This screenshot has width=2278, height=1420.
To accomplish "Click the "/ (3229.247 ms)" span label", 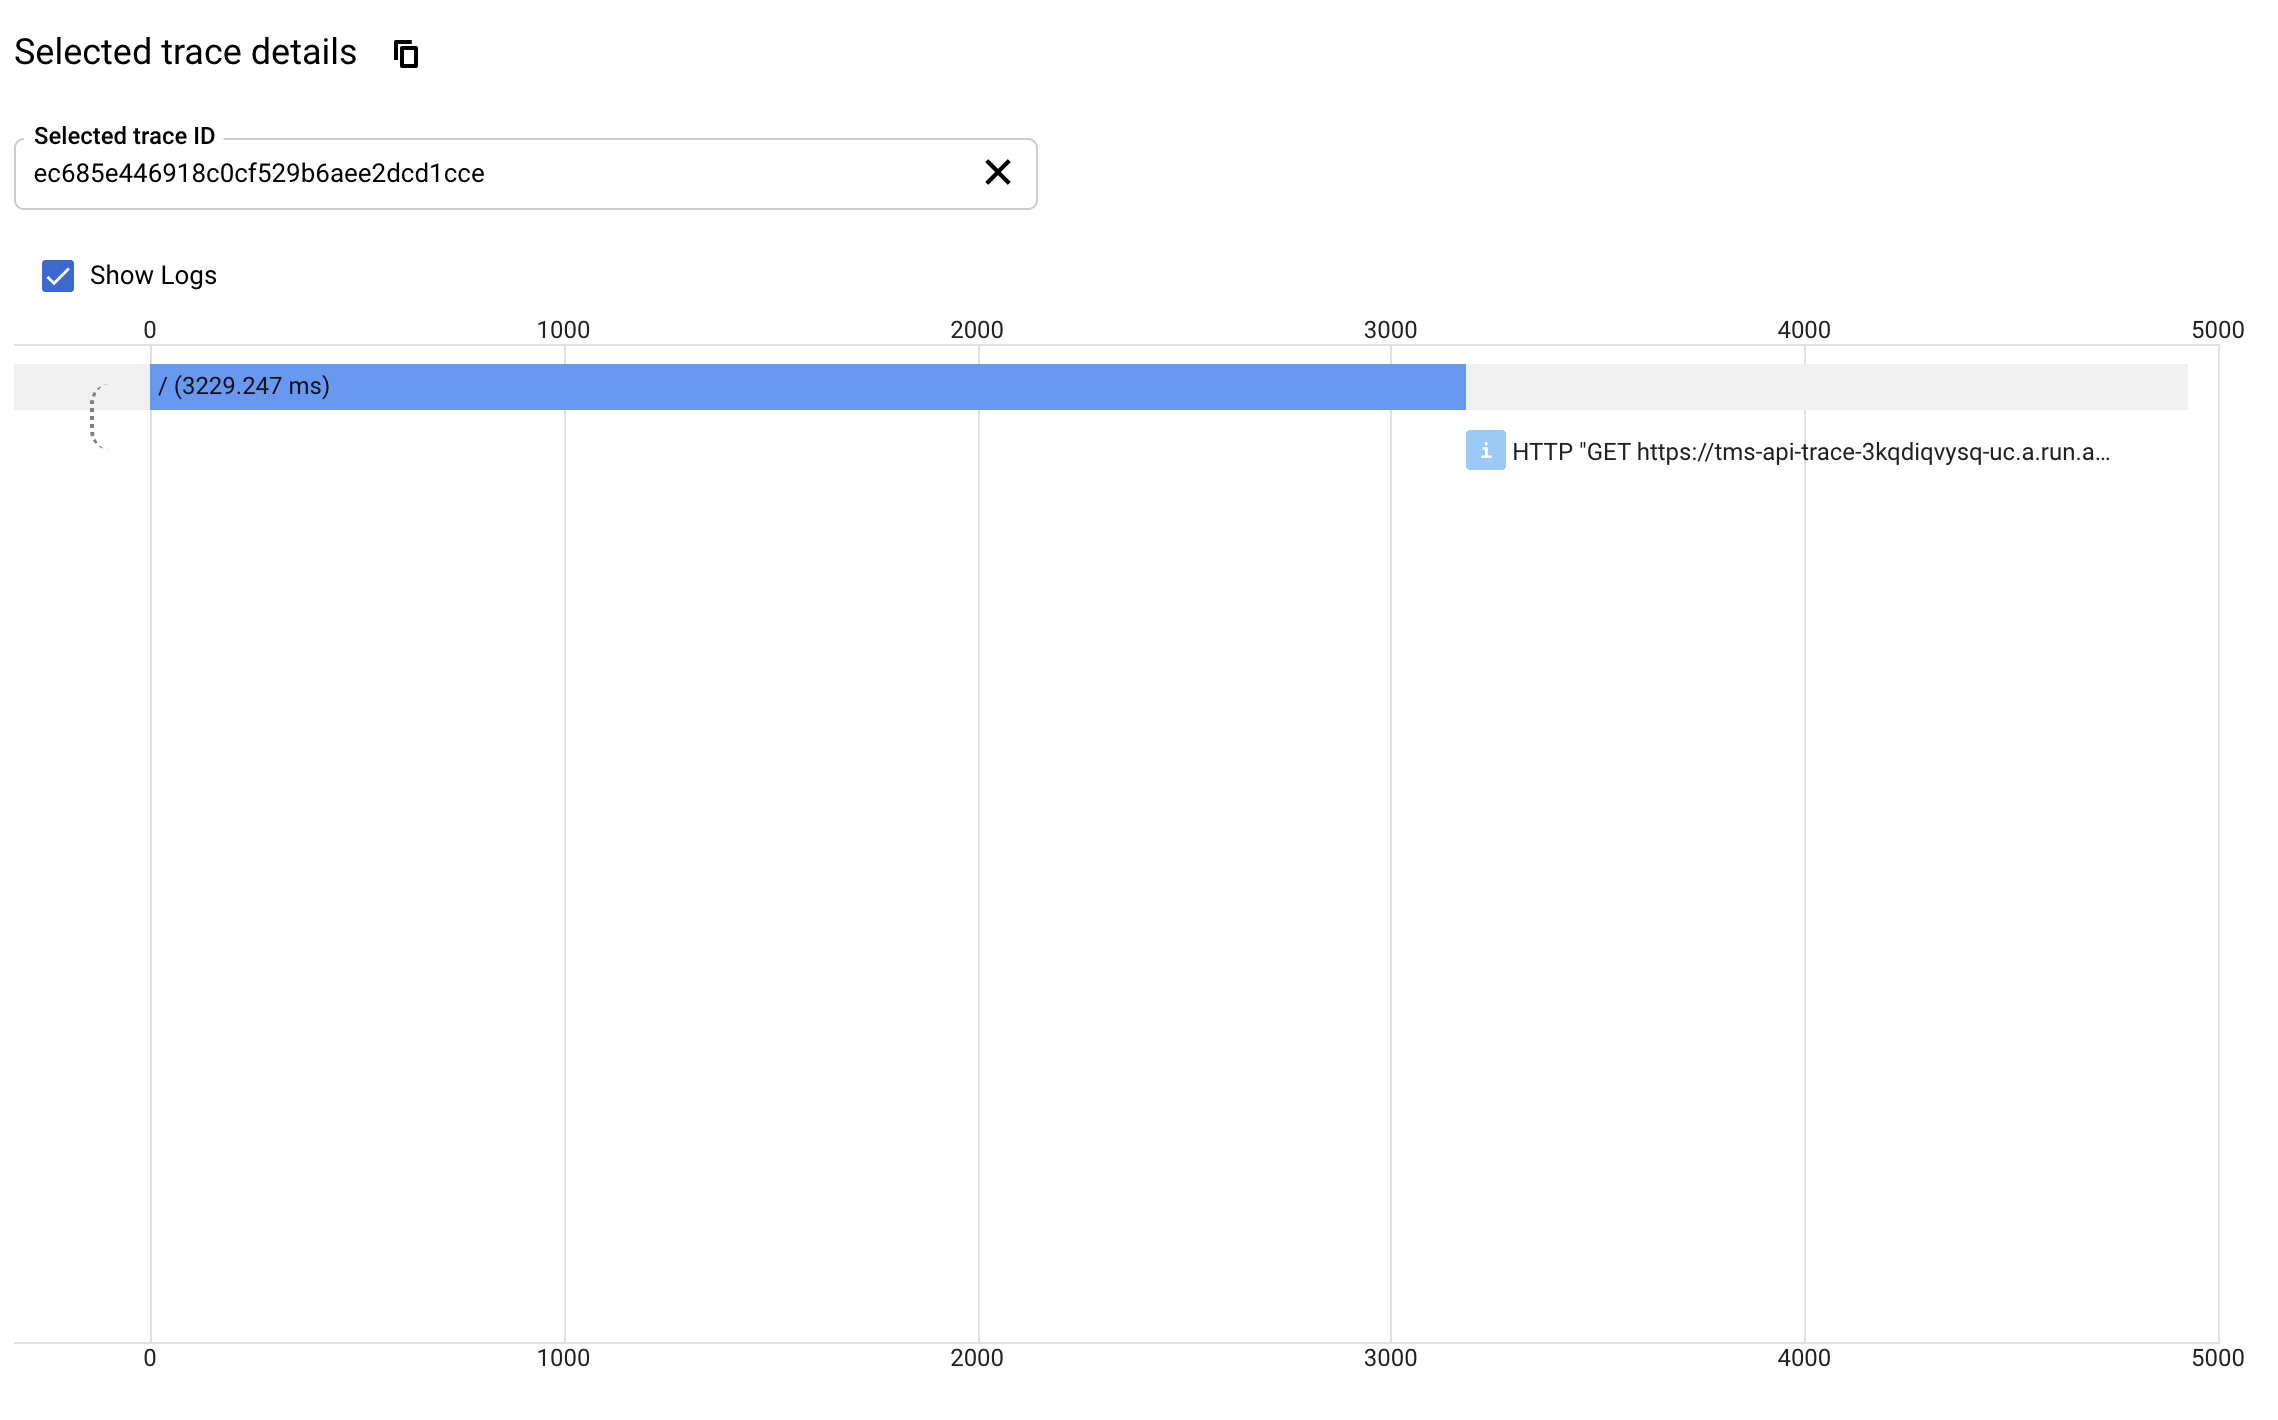I will [244, 387].
